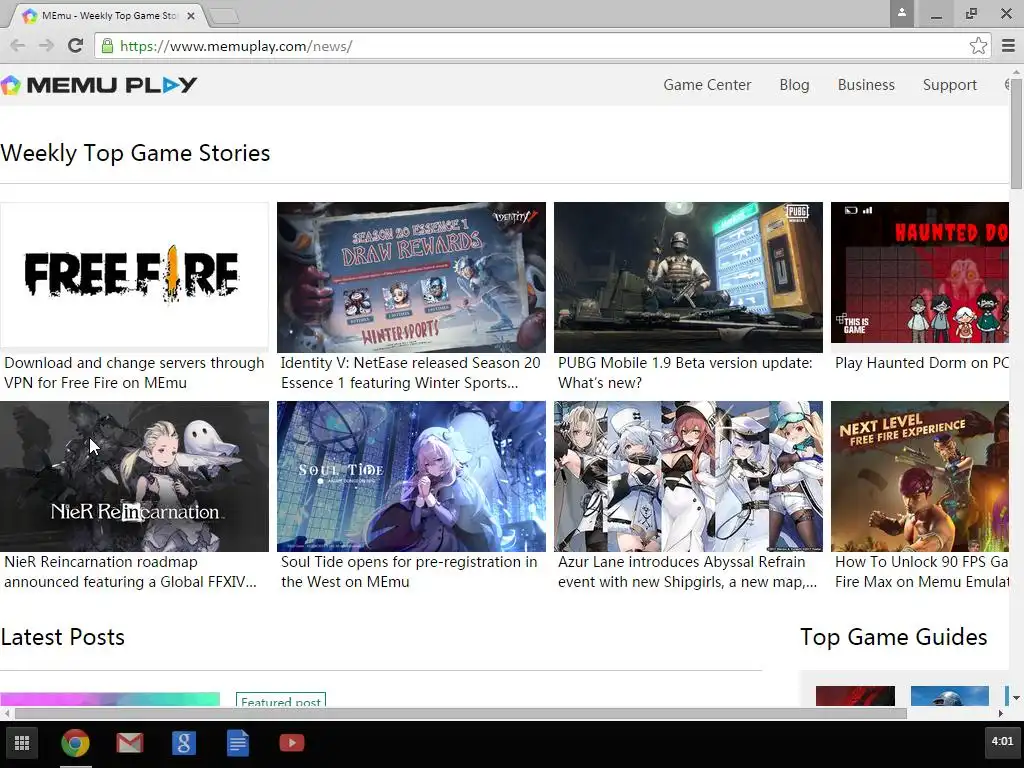
Task: Close the MEmu Weekly Top Game tab
Action: coord(191,16)
